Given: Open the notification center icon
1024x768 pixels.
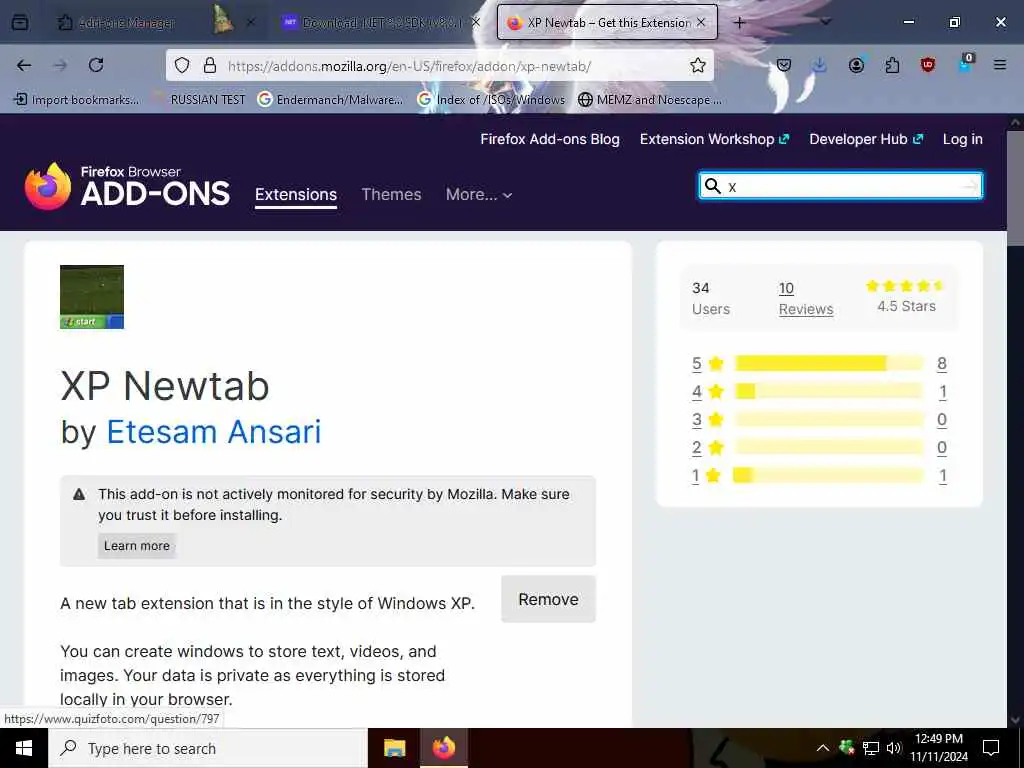Looking at the screenshot, I should pos(991,748).
